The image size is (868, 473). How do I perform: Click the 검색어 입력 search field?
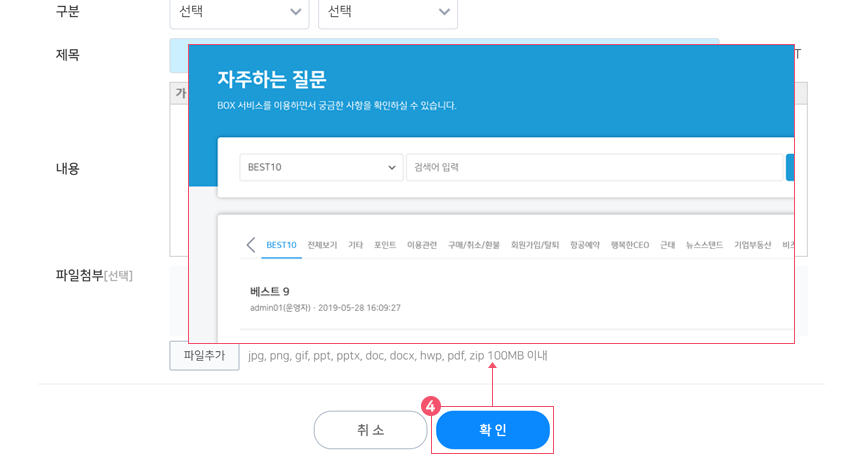(x=595, y=167)
